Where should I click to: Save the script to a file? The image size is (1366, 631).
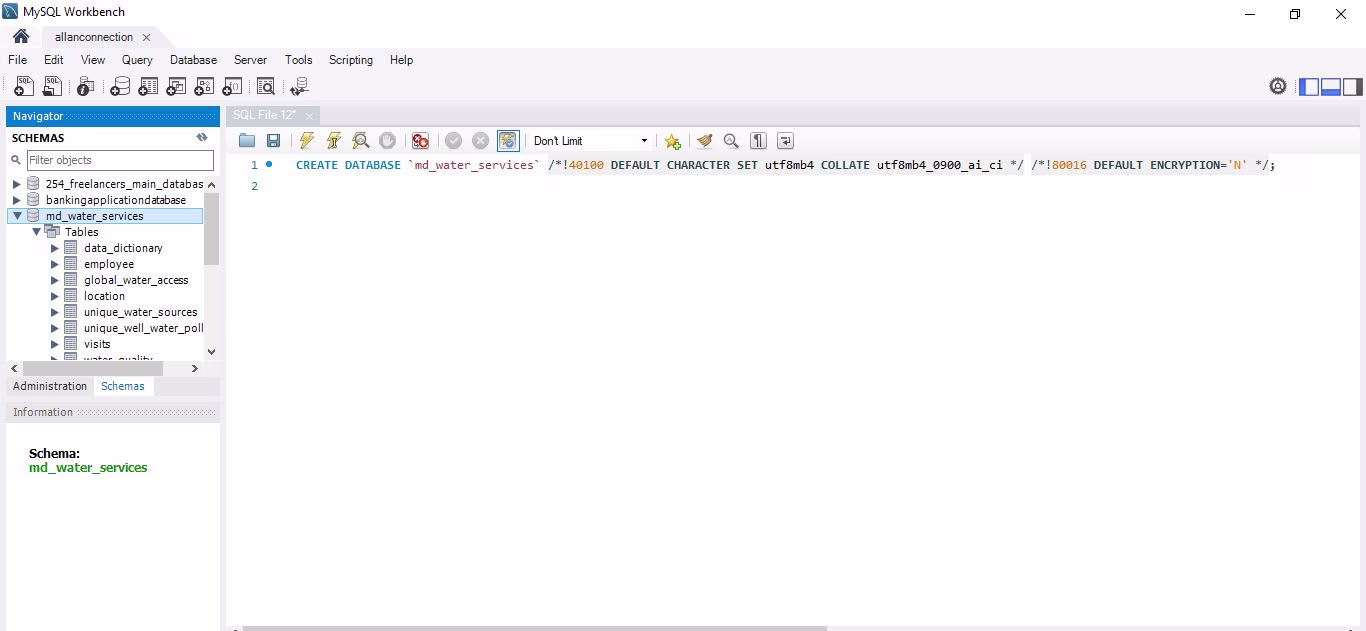click(273, 141)
